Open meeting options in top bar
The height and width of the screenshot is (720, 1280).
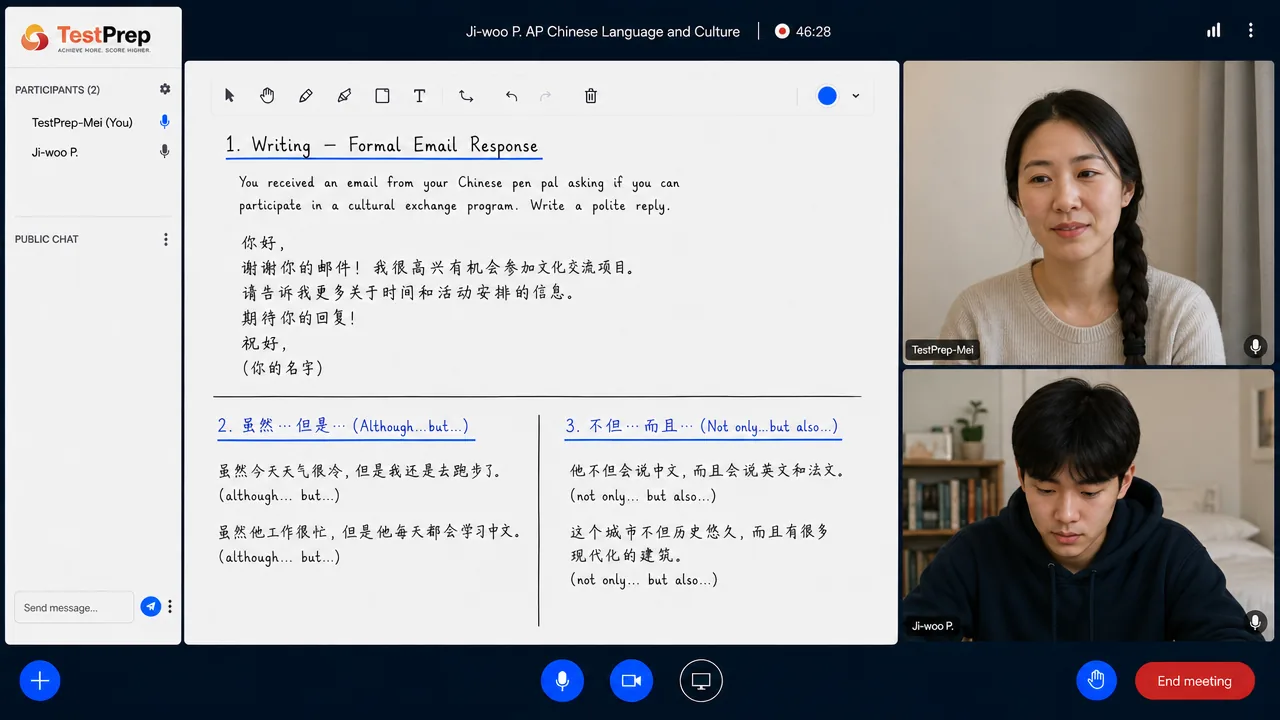tap(1250, 31)
